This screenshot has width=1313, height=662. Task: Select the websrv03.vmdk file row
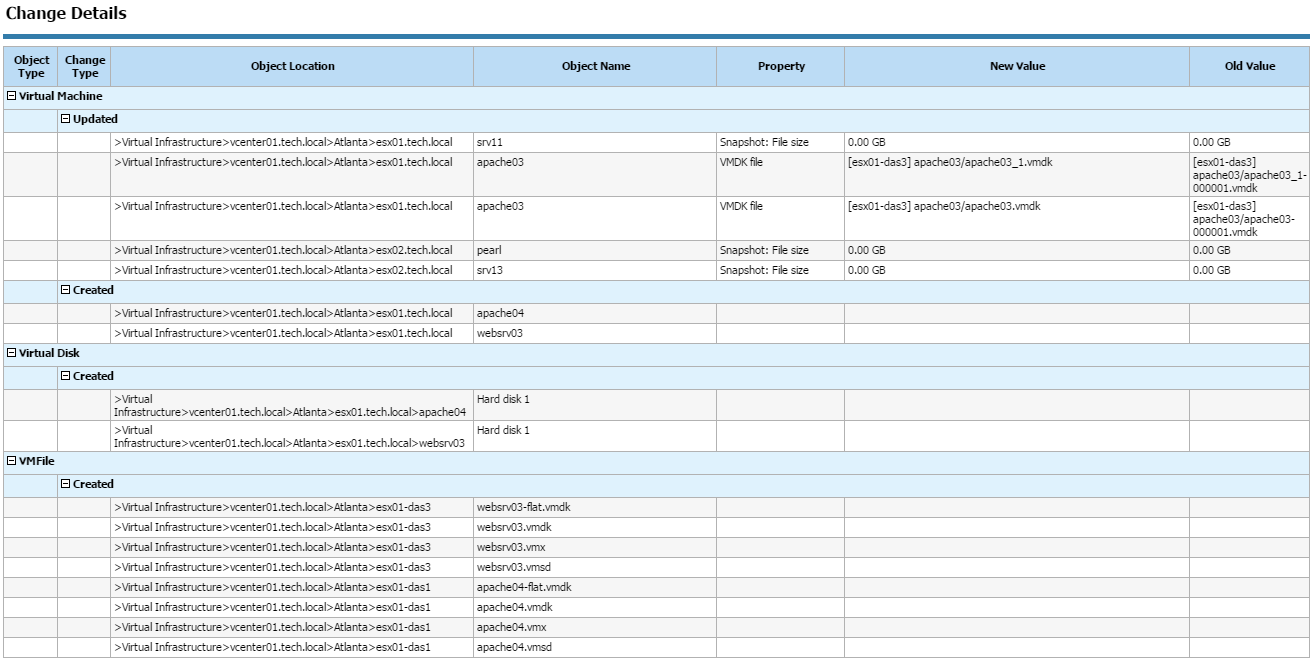click(x=657, y=528)
